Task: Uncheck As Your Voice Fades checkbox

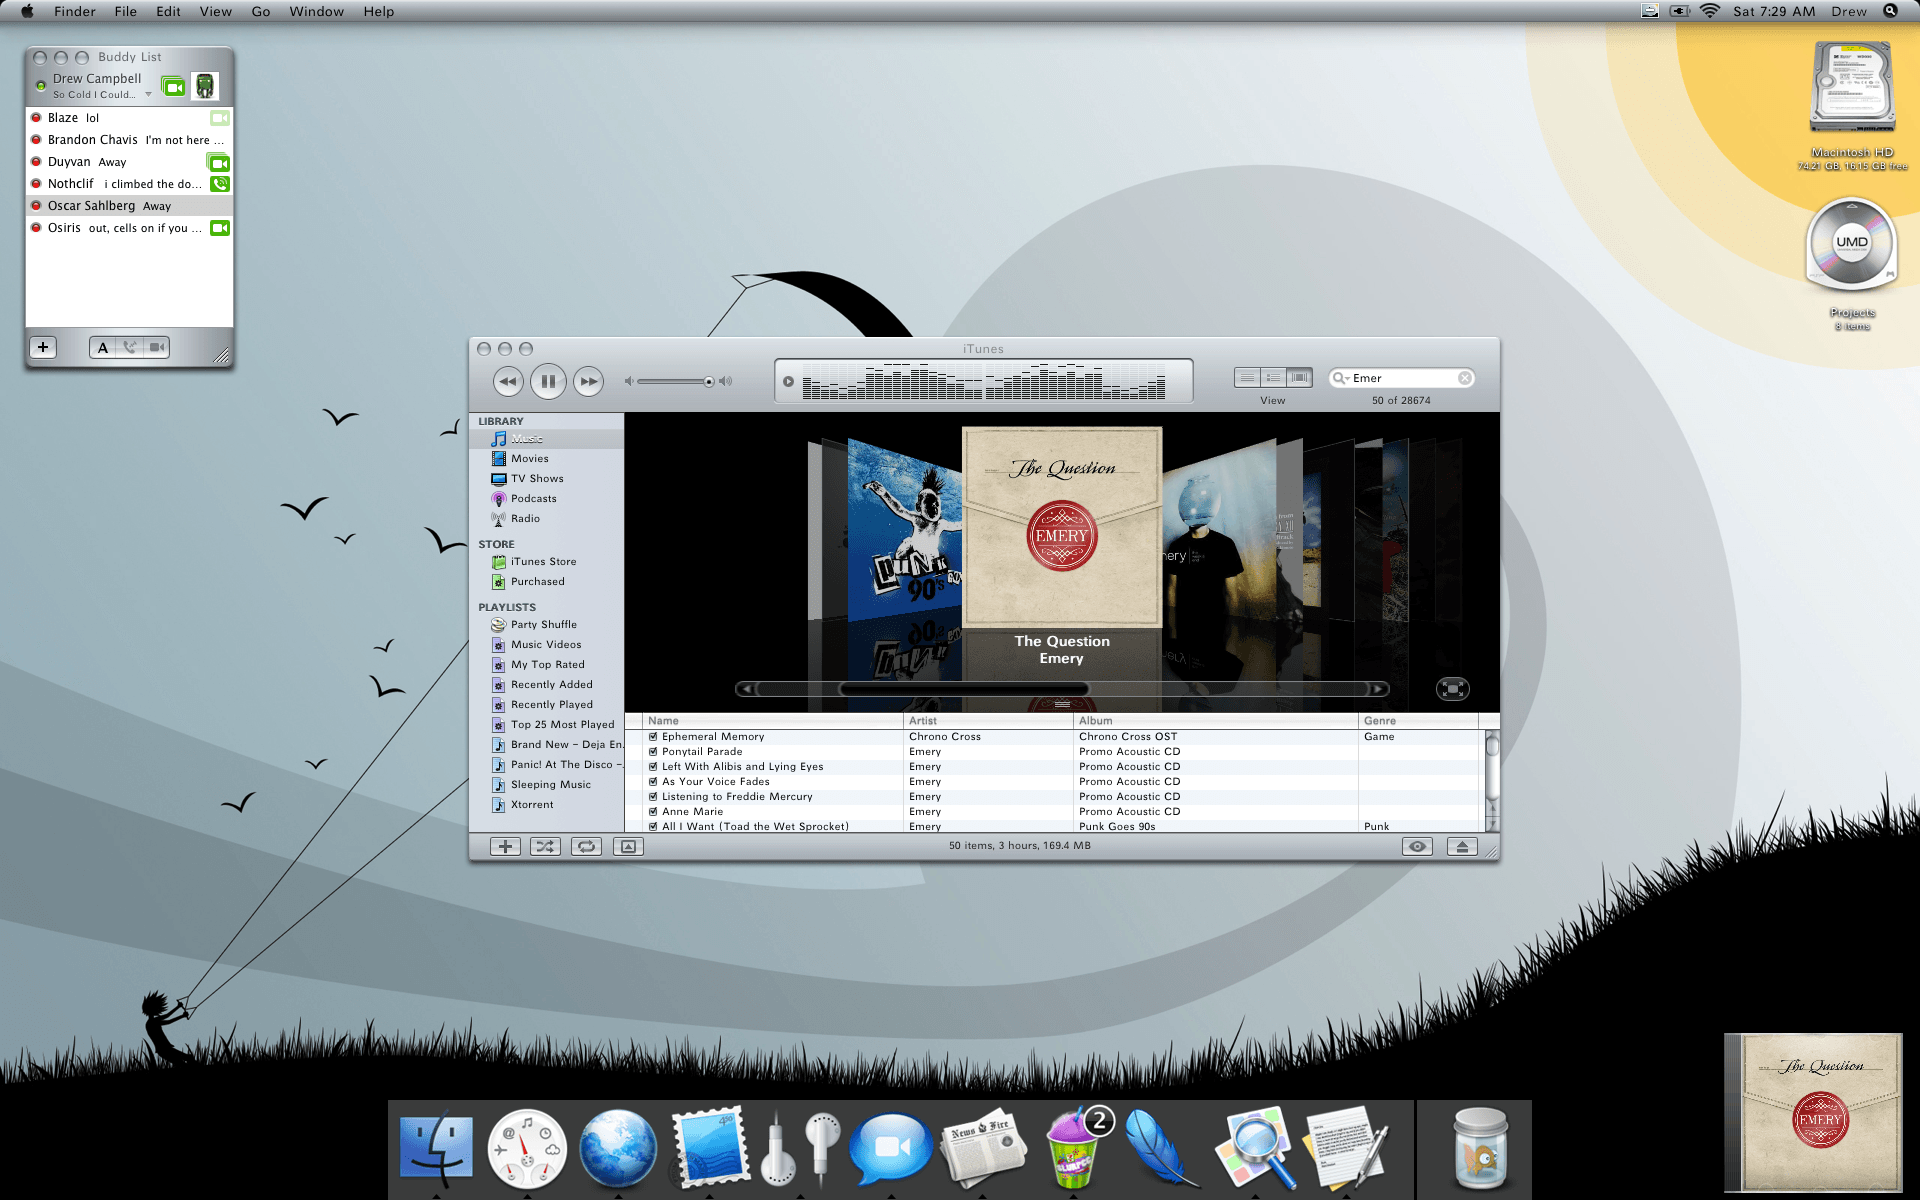Action: [653, 782]
